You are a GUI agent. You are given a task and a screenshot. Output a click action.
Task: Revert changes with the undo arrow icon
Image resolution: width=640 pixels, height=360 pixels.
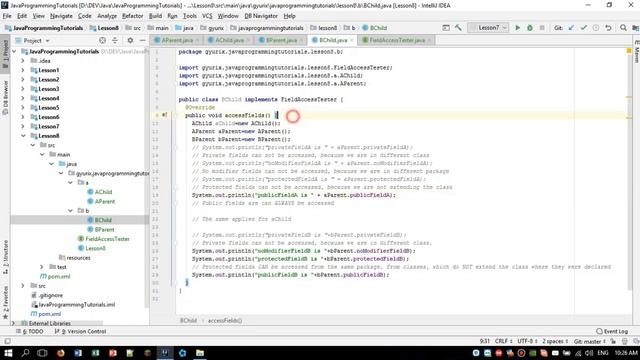608,28
